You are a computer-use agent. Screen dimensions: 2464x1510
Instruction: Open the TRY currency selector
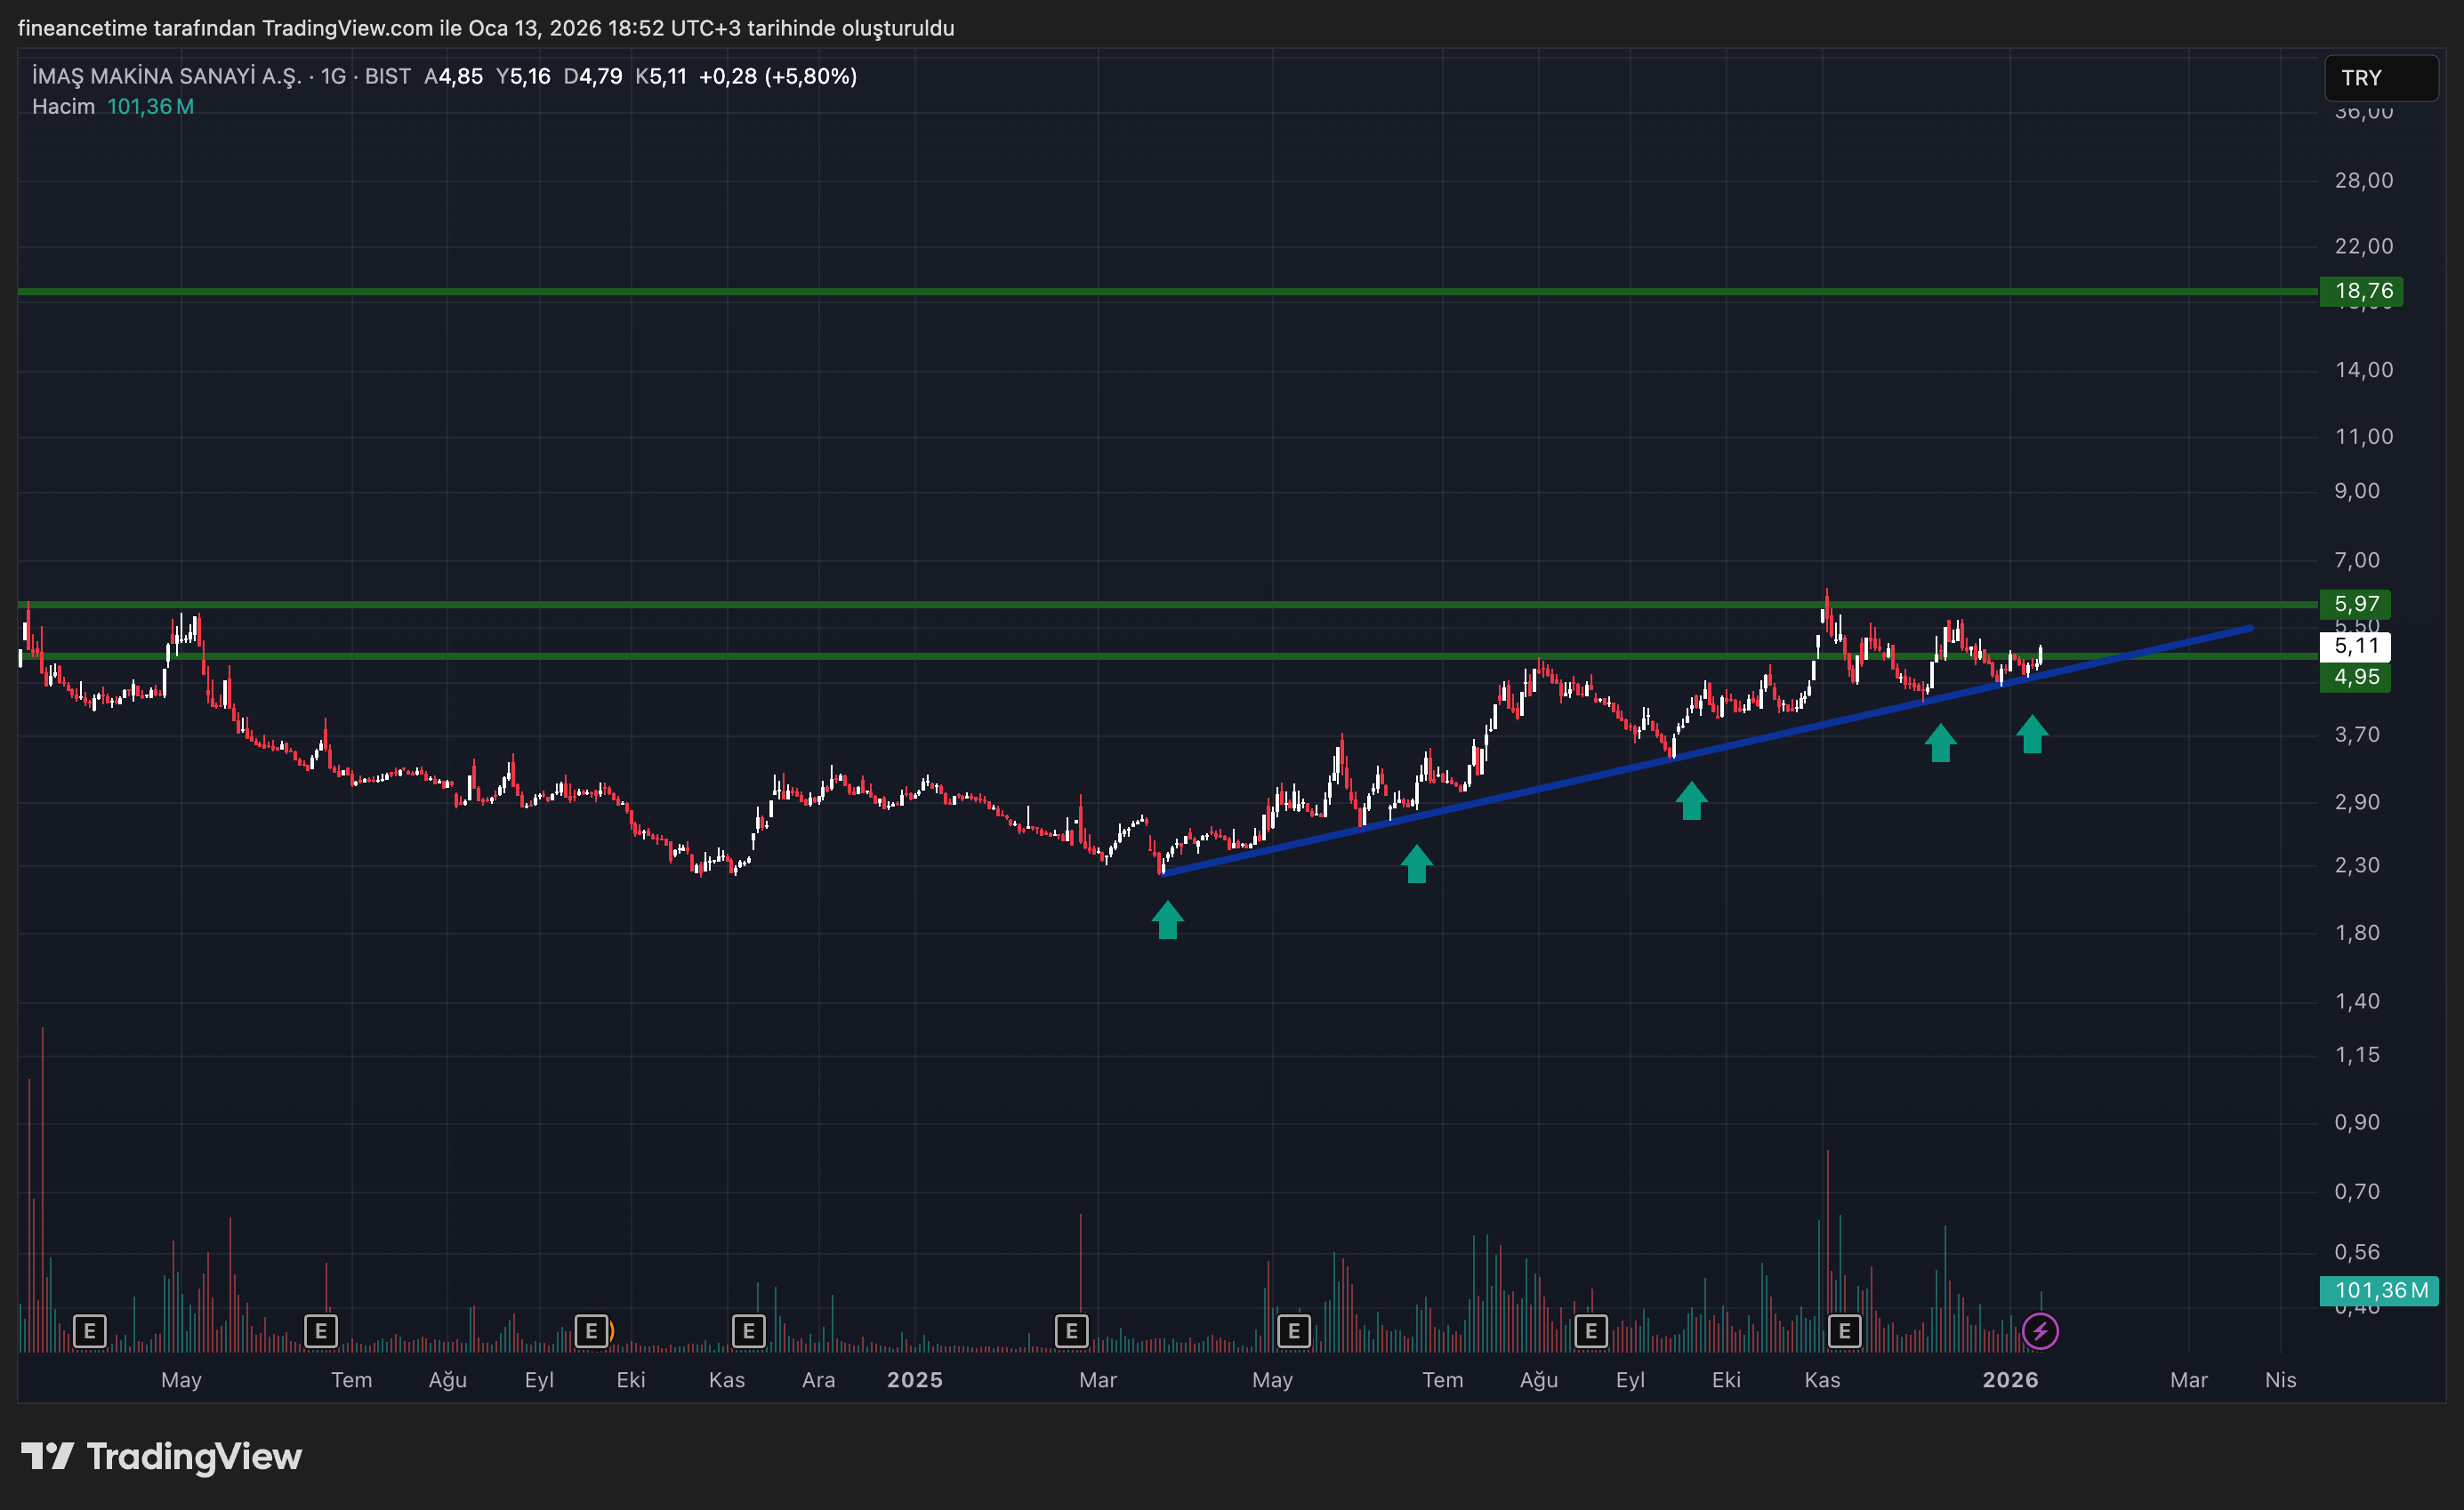pos(2380,78)
